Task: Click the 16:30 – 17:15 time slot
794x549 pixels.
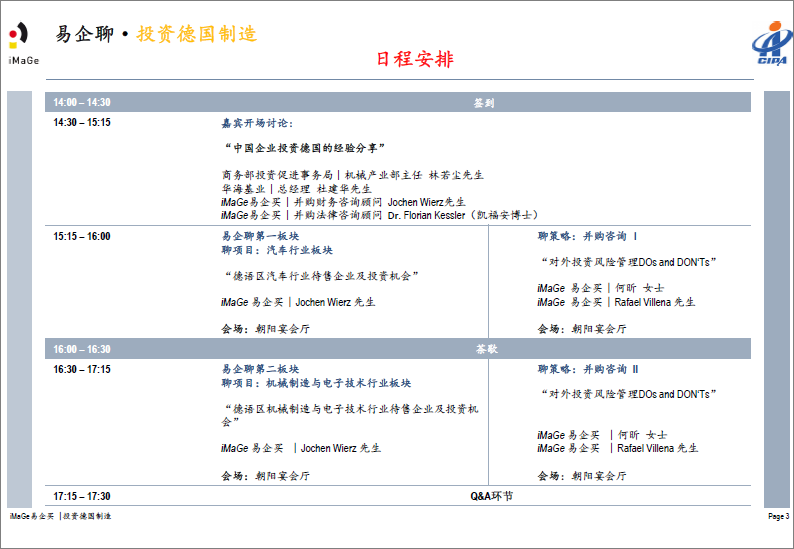Action: pyautogui.click(x=82, y=369)
